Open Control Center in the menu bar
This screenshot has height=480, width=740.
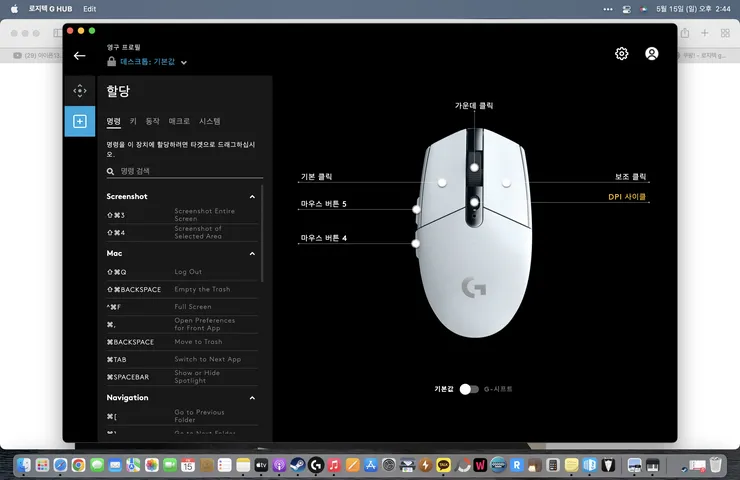[626, 9]
